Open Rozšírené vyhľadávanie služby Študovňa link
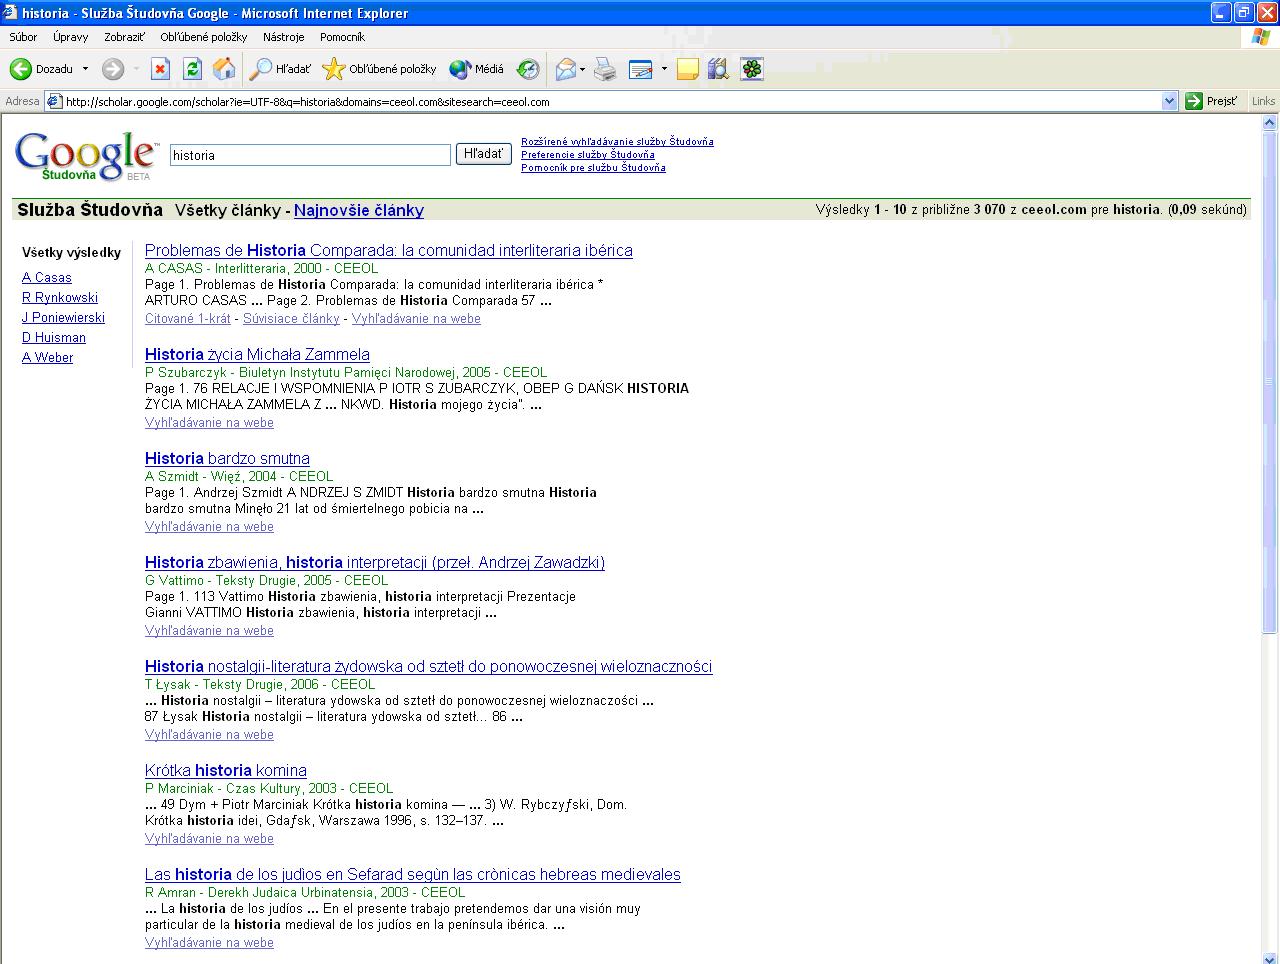This screenshot has height=964, width=1280. 617,142
